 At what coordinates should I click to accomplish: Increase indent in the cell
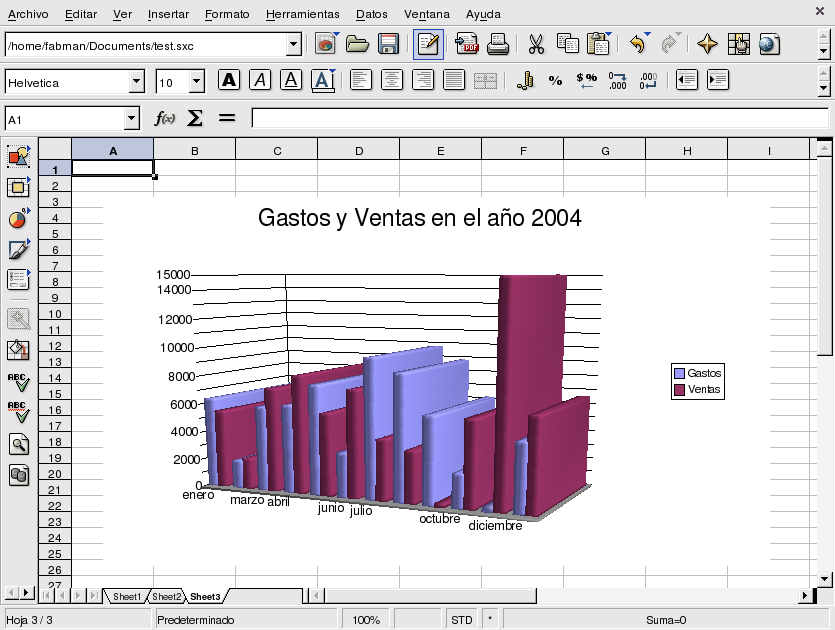coord(717,80)
